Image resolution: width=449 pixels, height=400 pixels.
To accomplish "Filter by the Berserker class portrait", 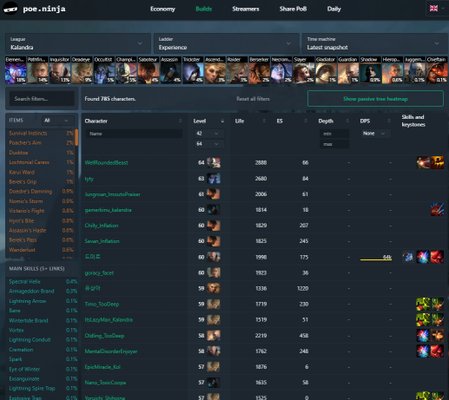I will click(259, 70).
